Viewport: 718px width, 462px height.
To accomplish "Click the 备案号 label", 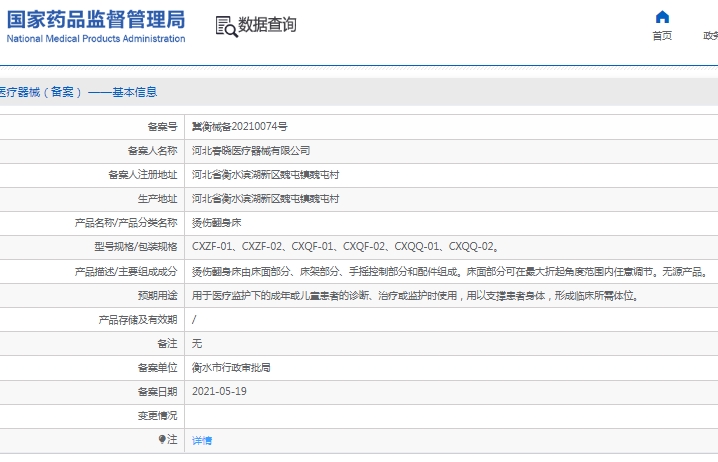I will click(162, 126).
